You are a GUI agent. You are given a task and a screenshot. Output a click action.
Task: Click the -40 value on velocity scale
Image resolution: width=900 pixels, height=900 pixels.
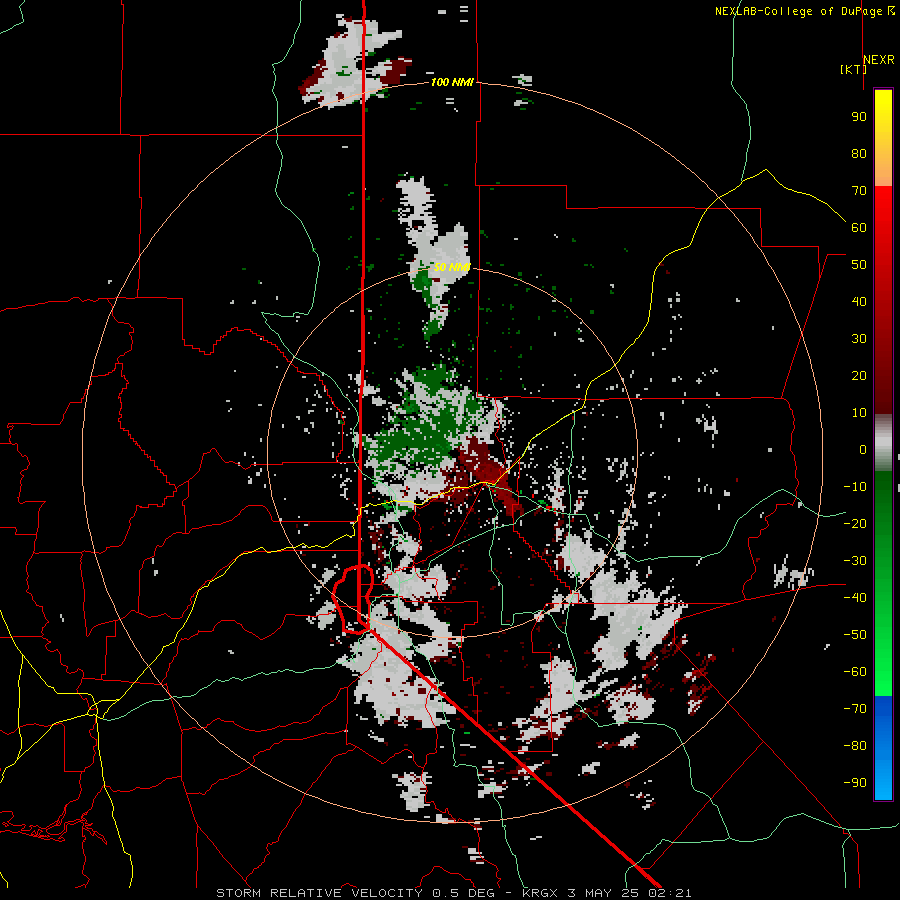tap(855, 598)
